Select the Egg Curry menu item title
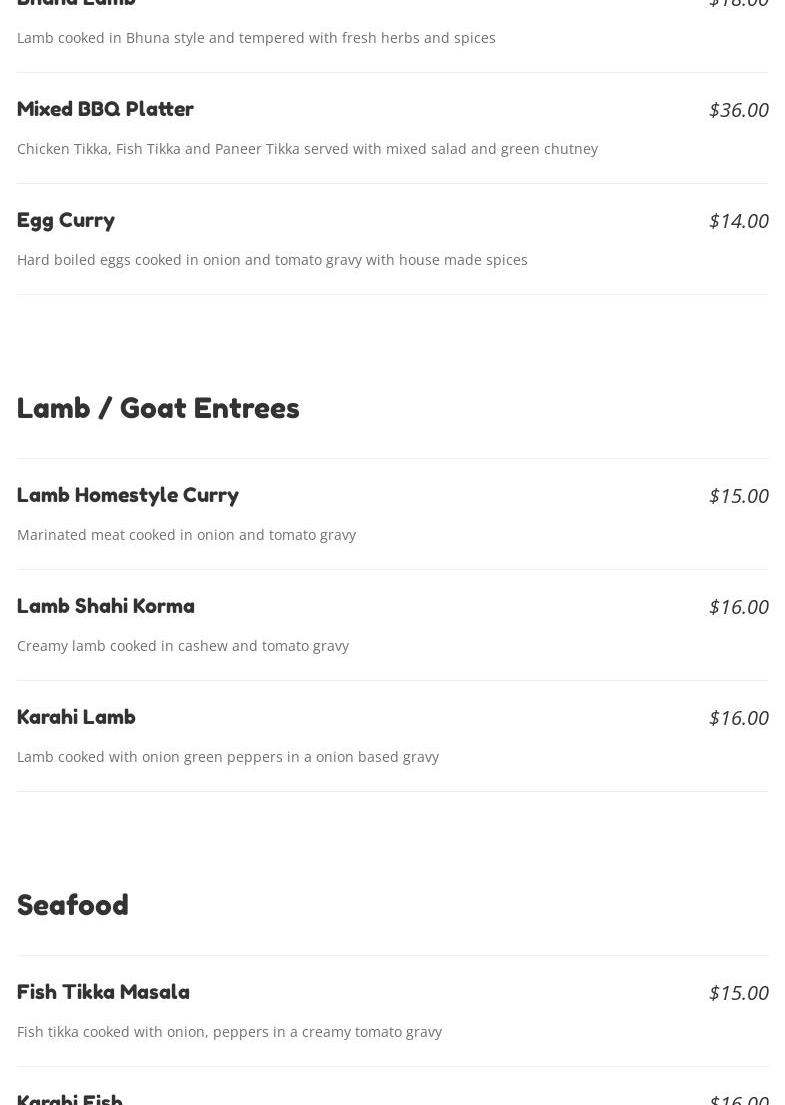 66,220
